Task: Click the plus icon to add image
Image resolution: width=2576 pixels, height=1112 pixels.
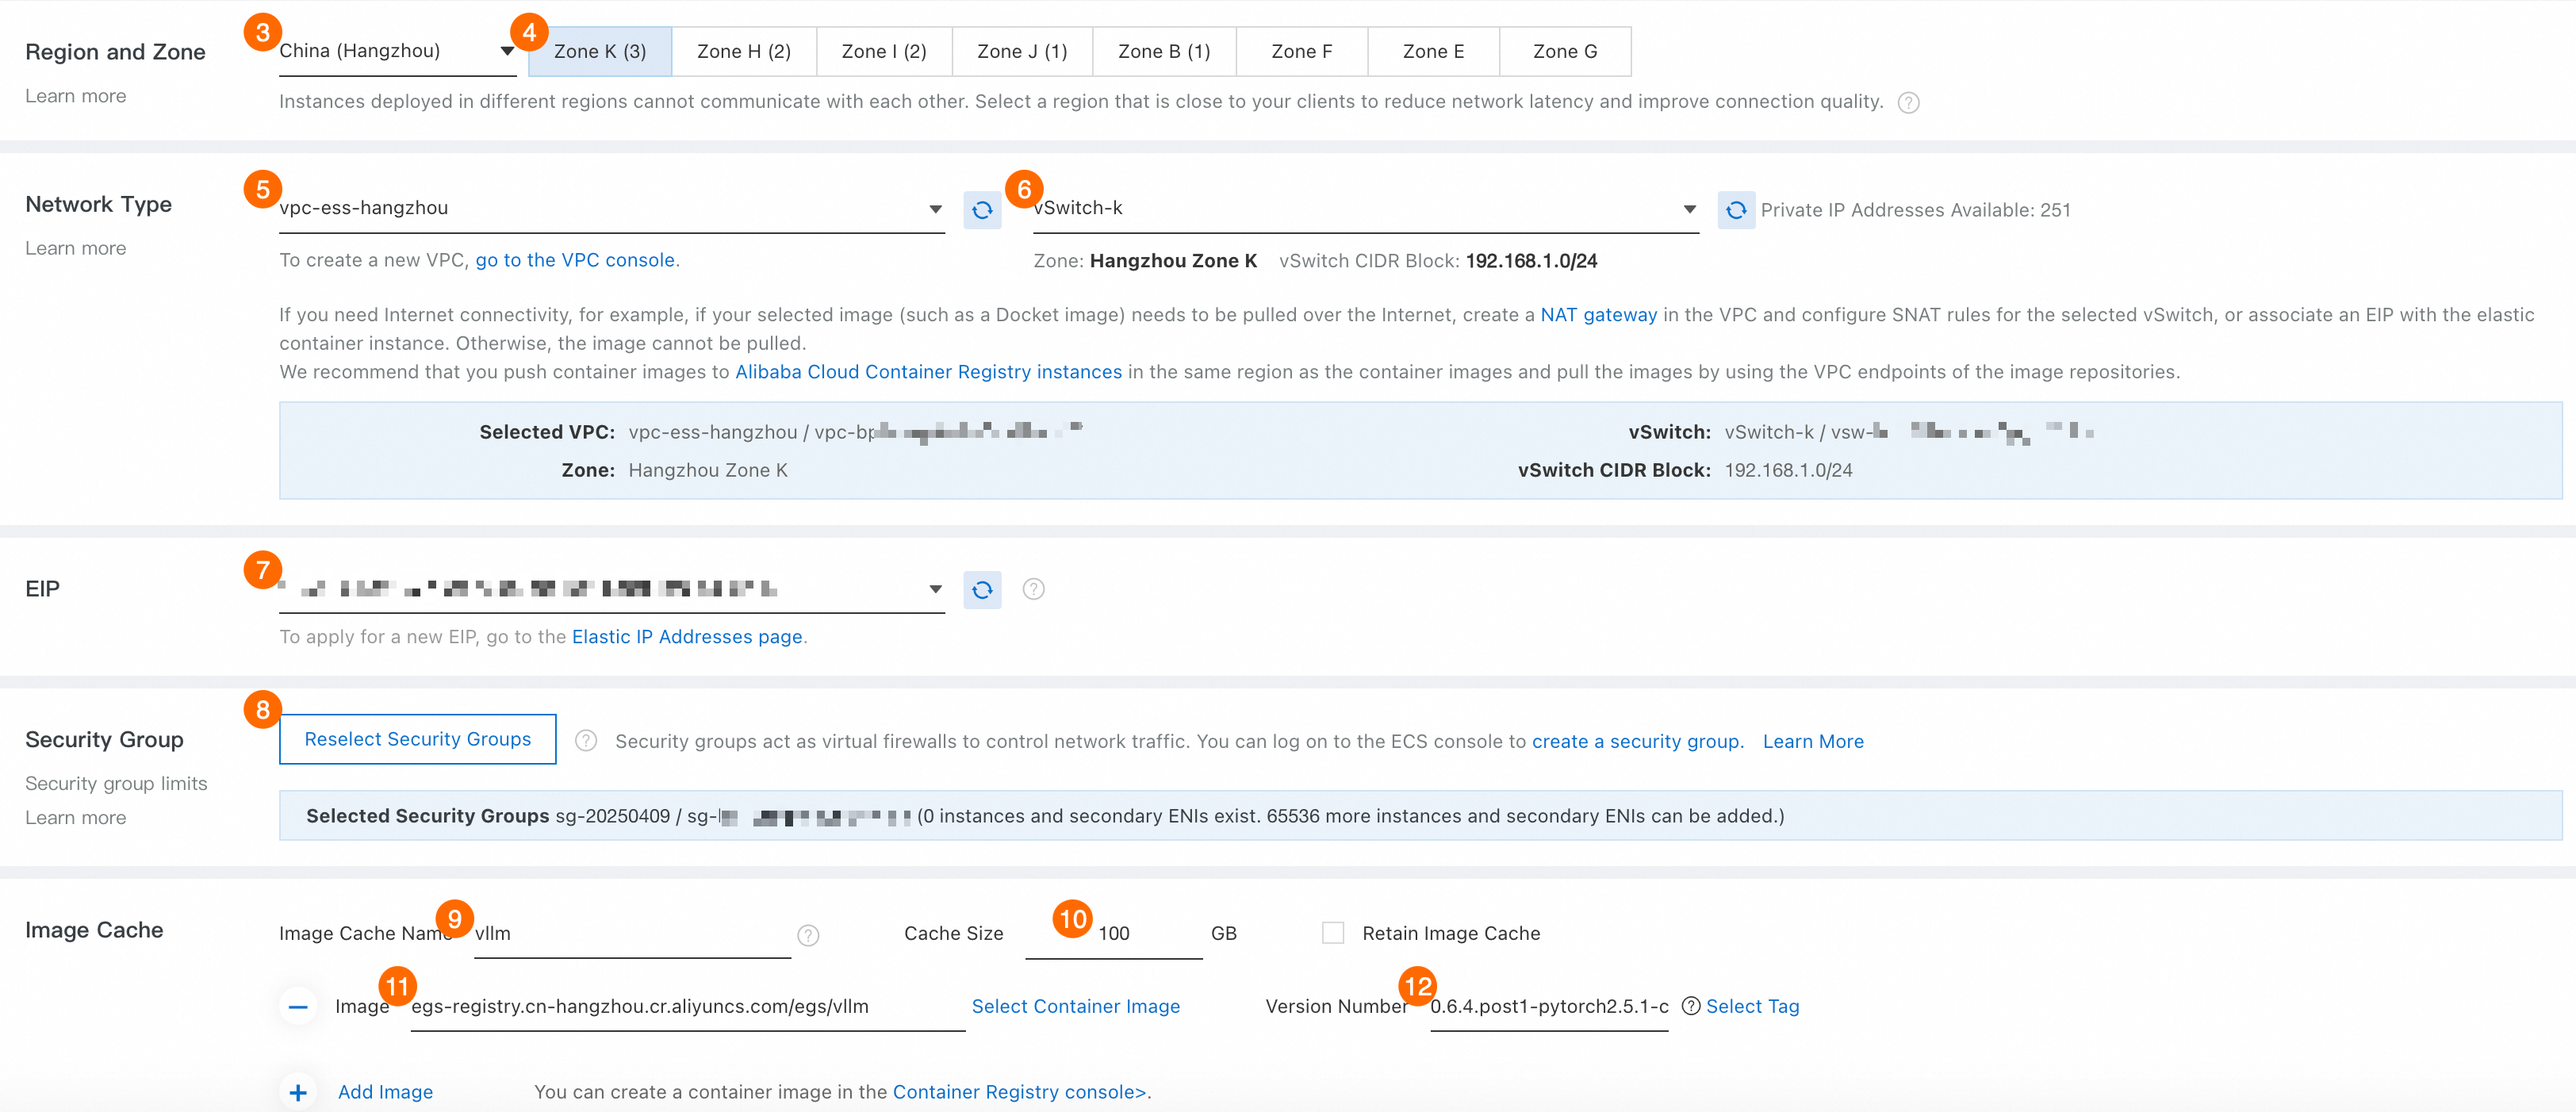Action: pyautogui.click(x=298, y=1092)
